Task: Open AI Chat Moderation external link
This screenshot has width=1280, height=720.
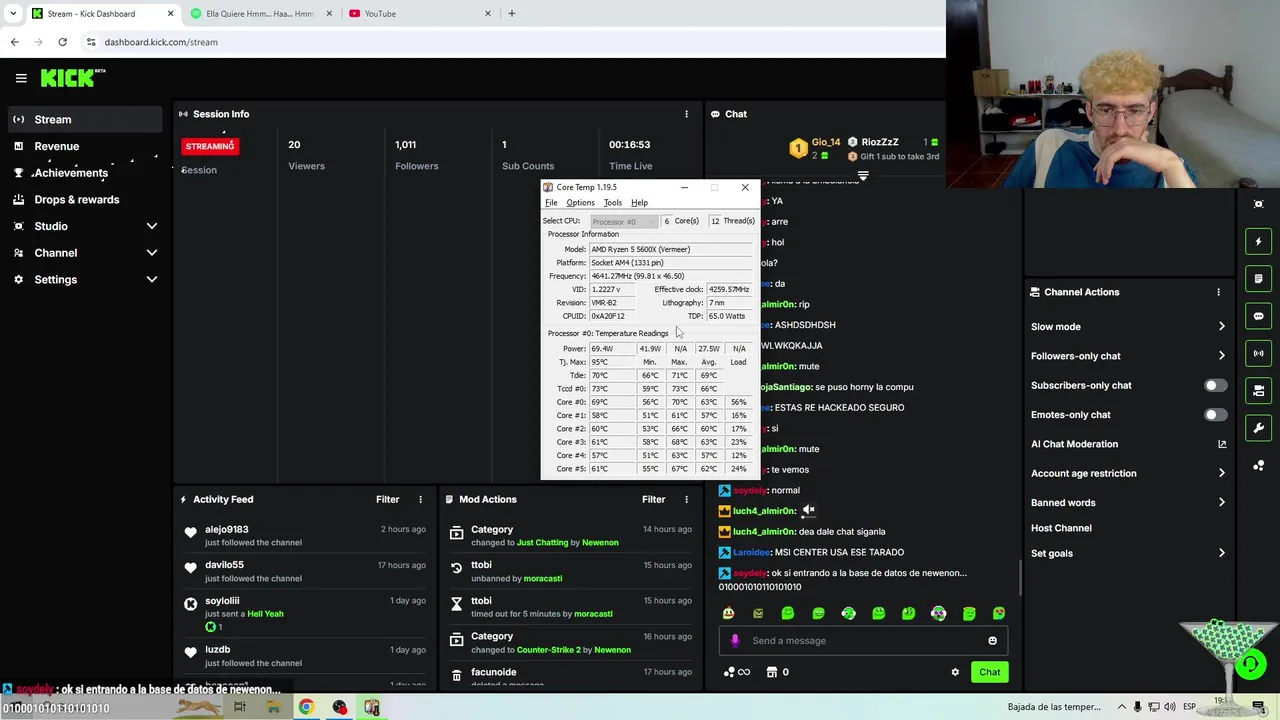Action: click(x=1222, y=444)
